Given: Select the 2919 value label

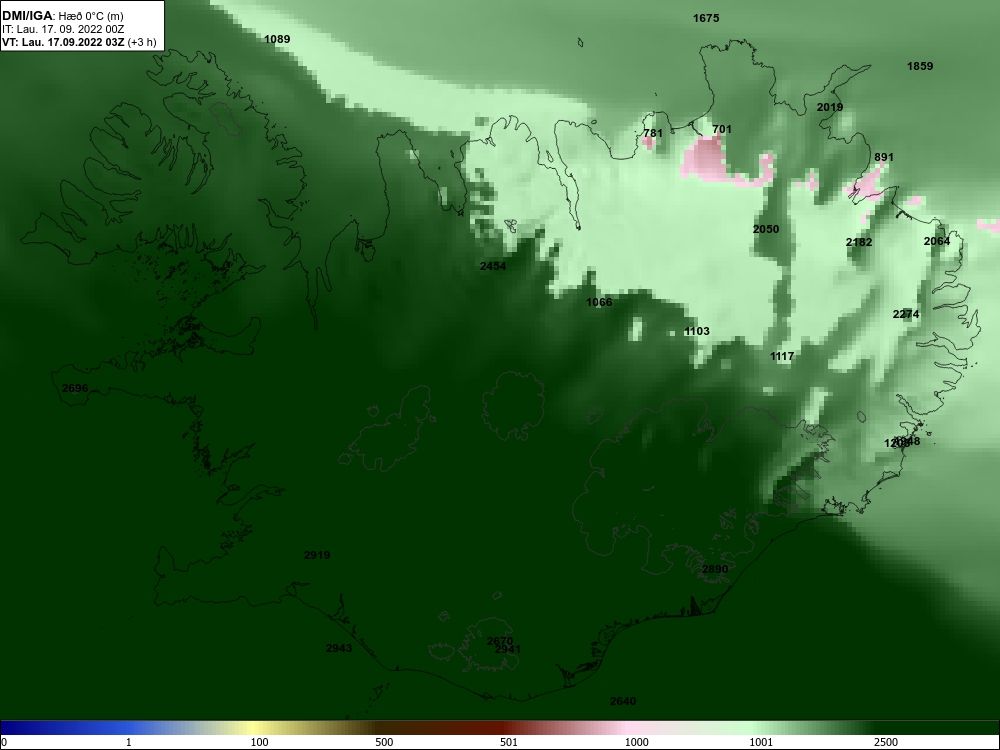Looking at the screenshot, I should coord(317,555).
